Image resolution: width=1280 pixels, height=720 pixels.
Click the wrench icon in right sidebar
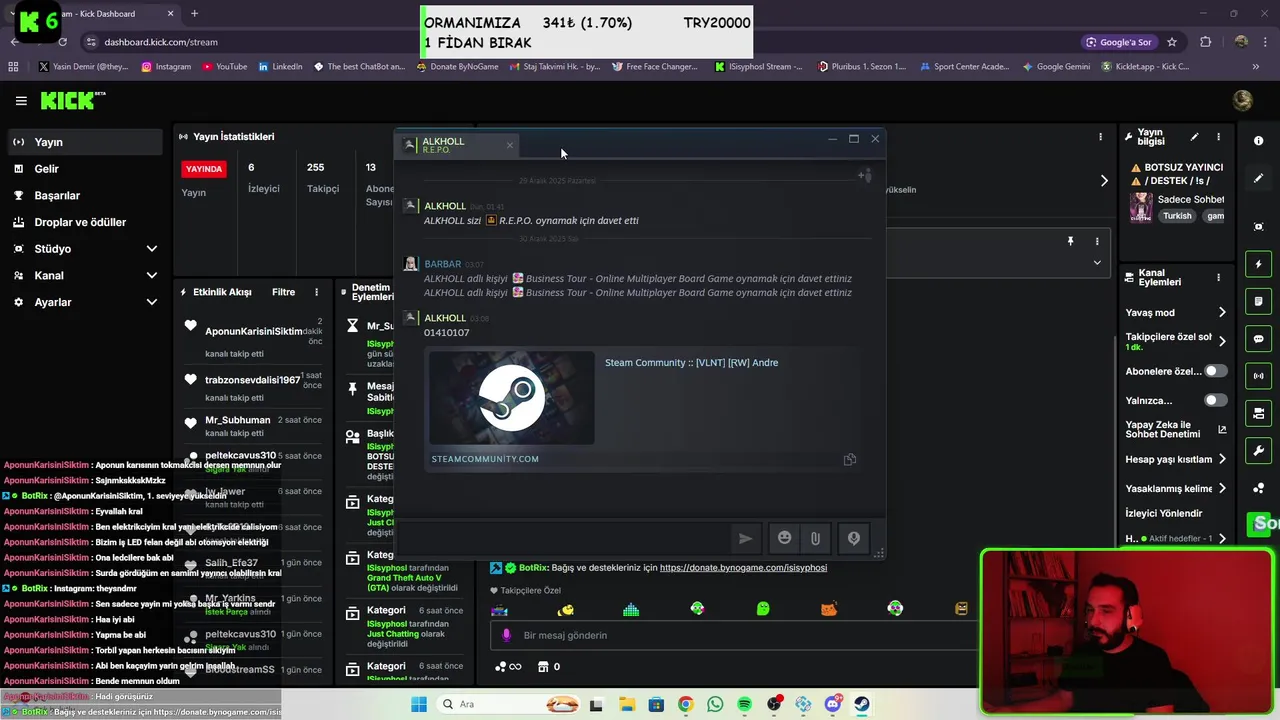[x=1259, y=451]
